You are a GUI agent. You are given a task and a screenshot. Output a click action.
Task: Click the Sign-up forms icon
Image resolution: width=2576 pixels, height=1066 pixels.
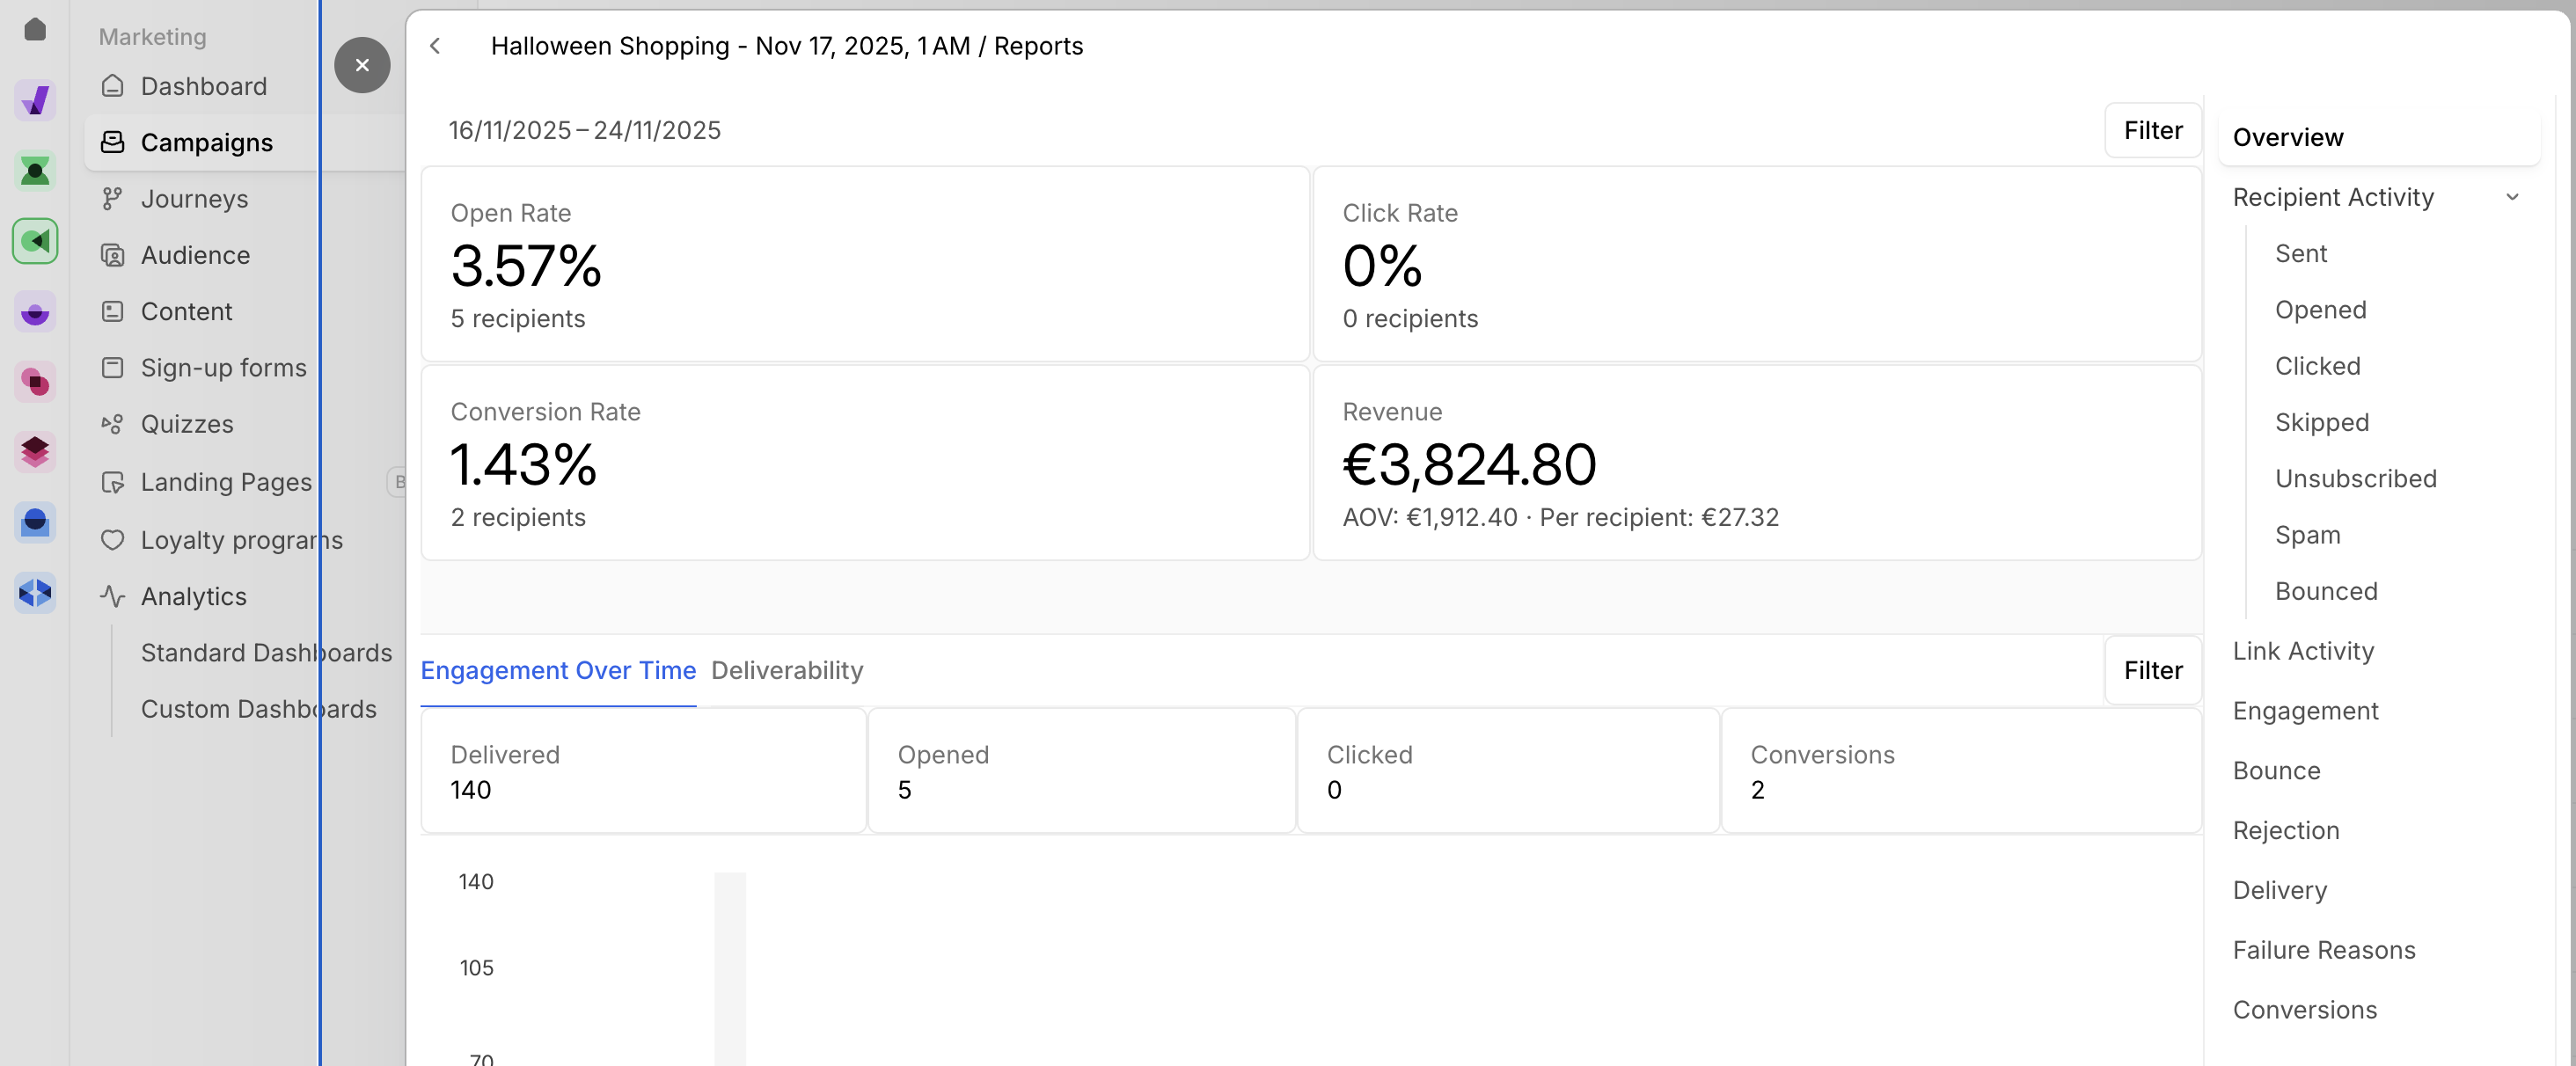point(113,368)
